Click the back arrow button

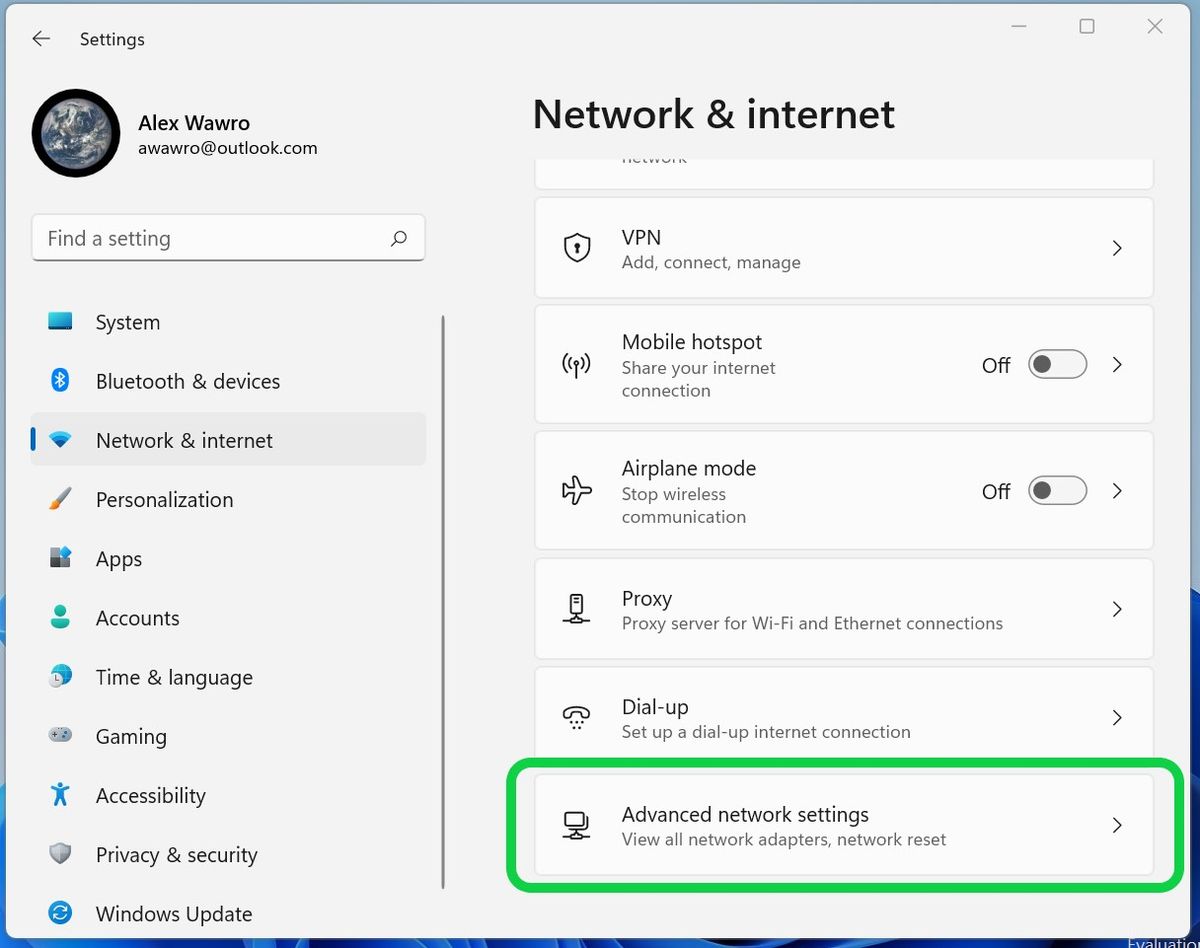[40, 38]
